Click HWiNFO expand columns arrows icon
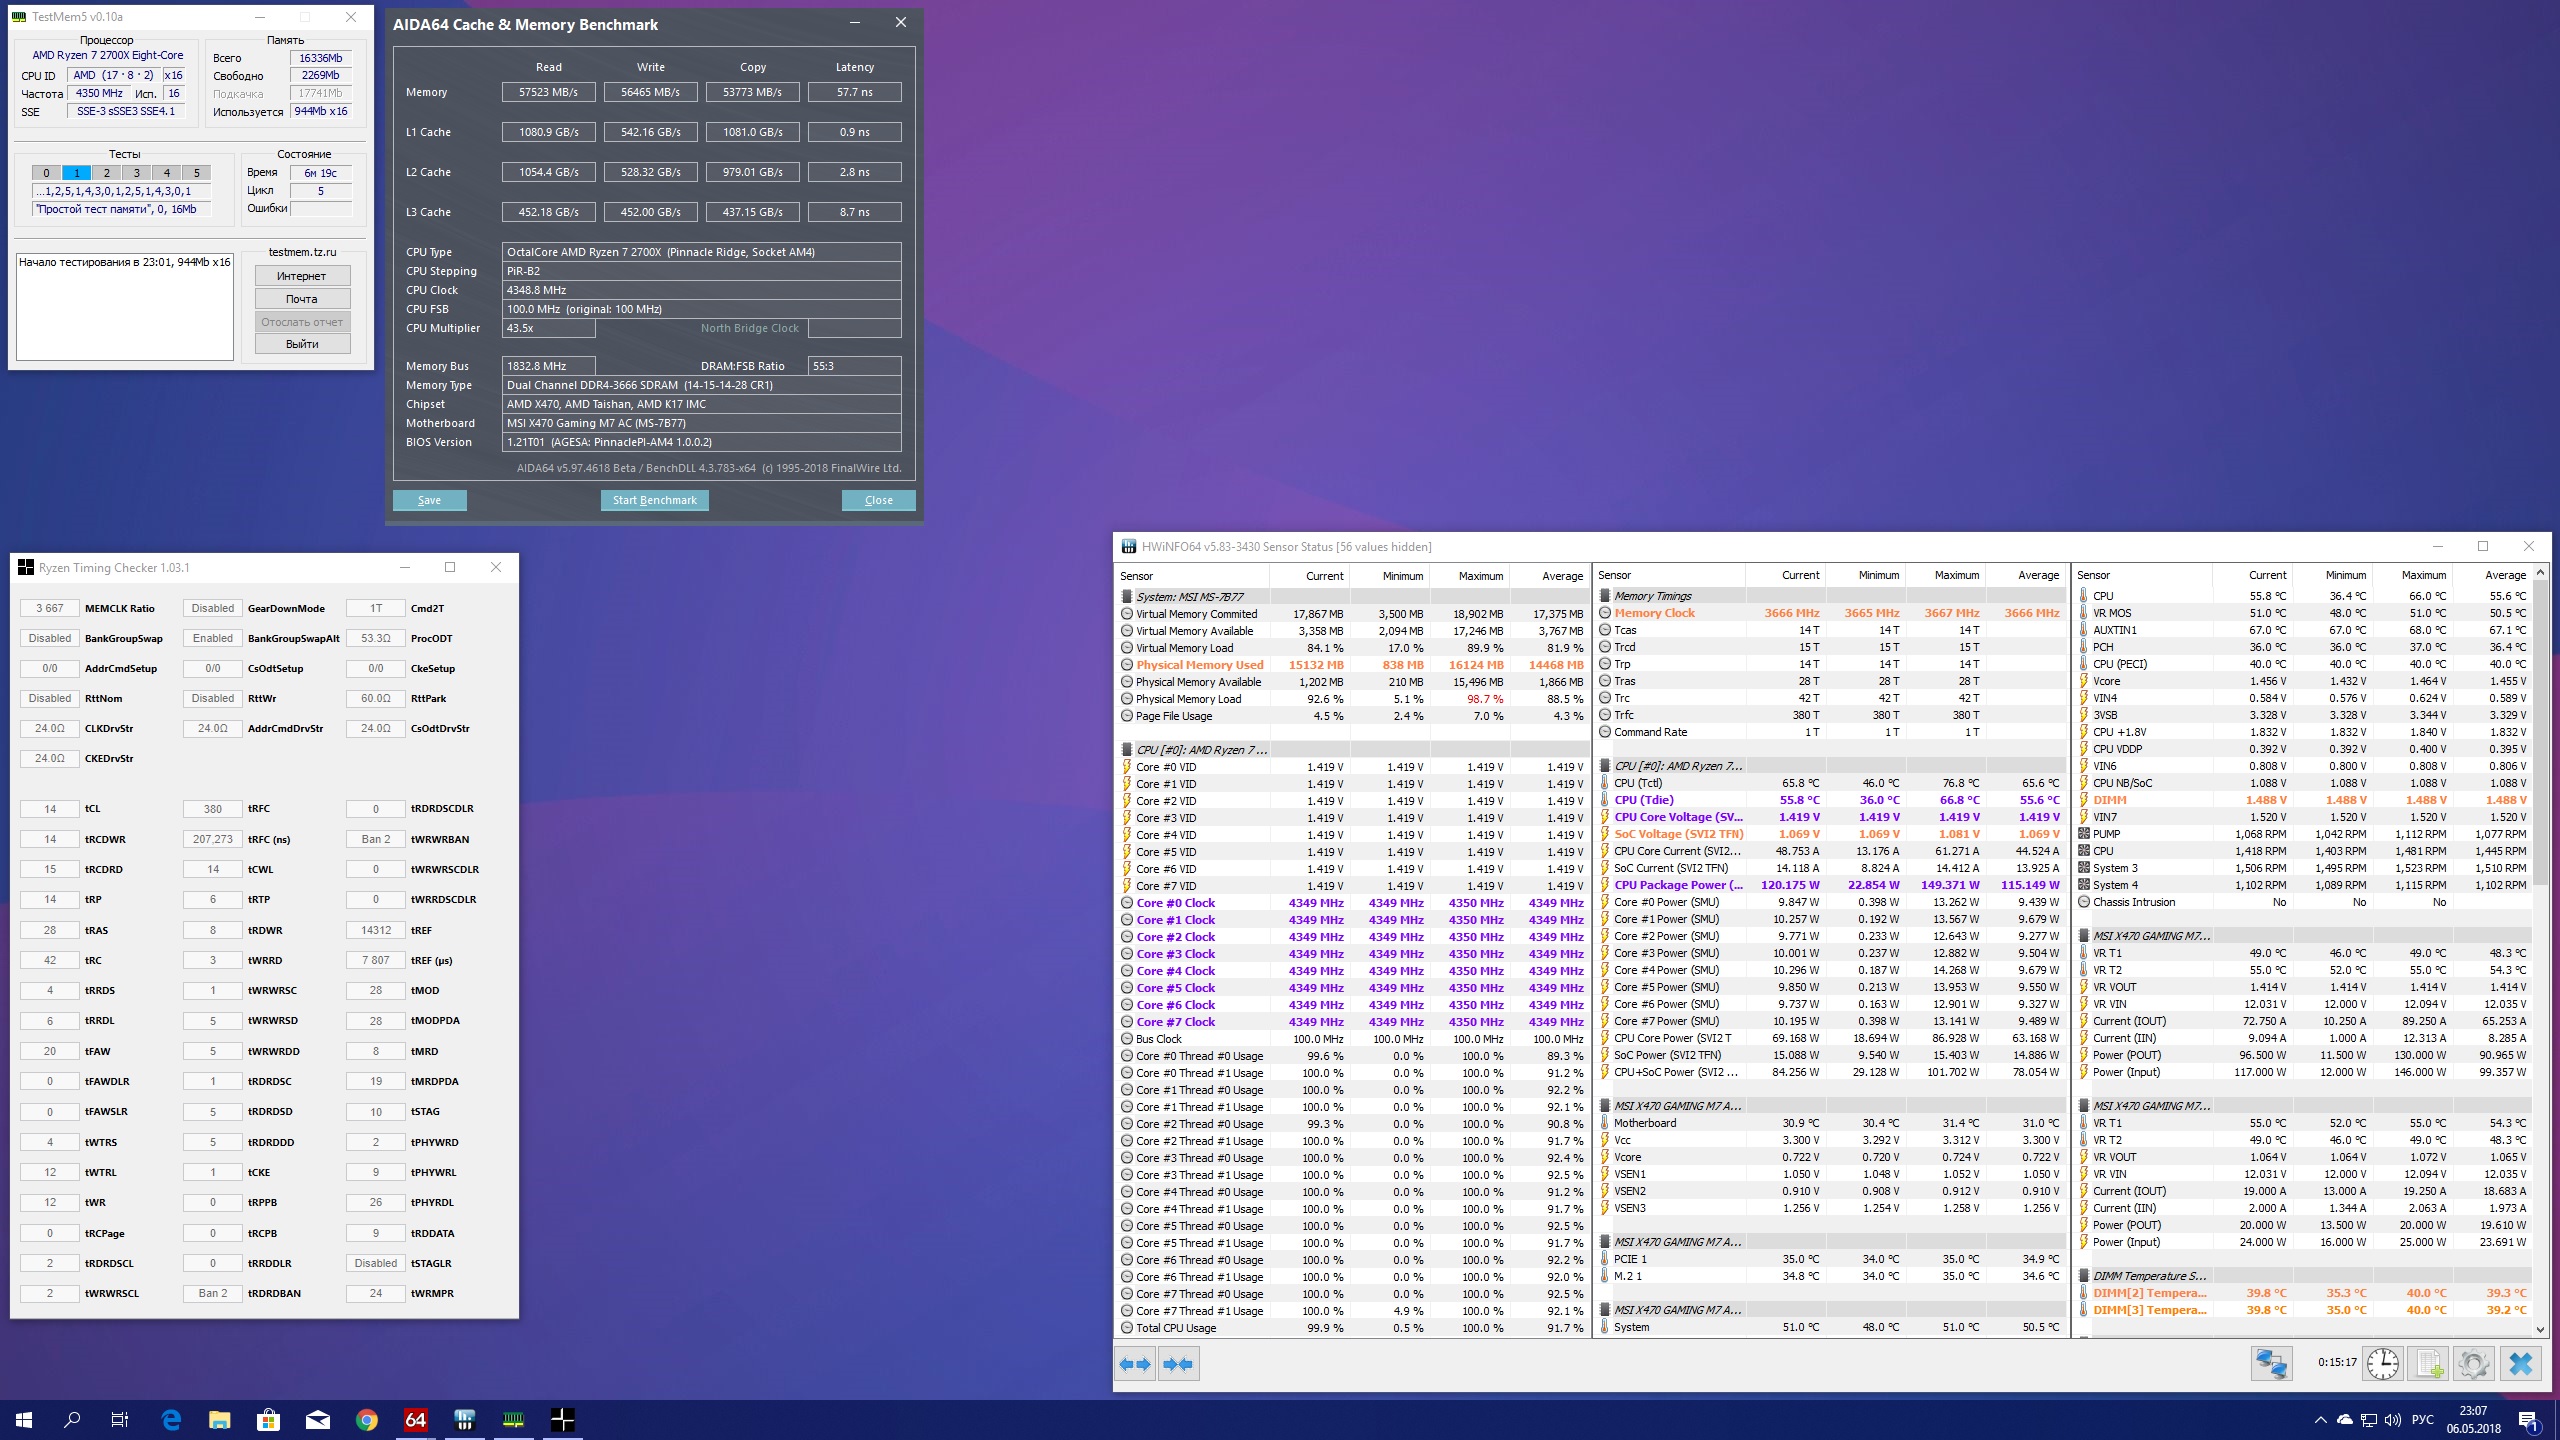The image size is (2560, 1440). tap(1135, 1364)
